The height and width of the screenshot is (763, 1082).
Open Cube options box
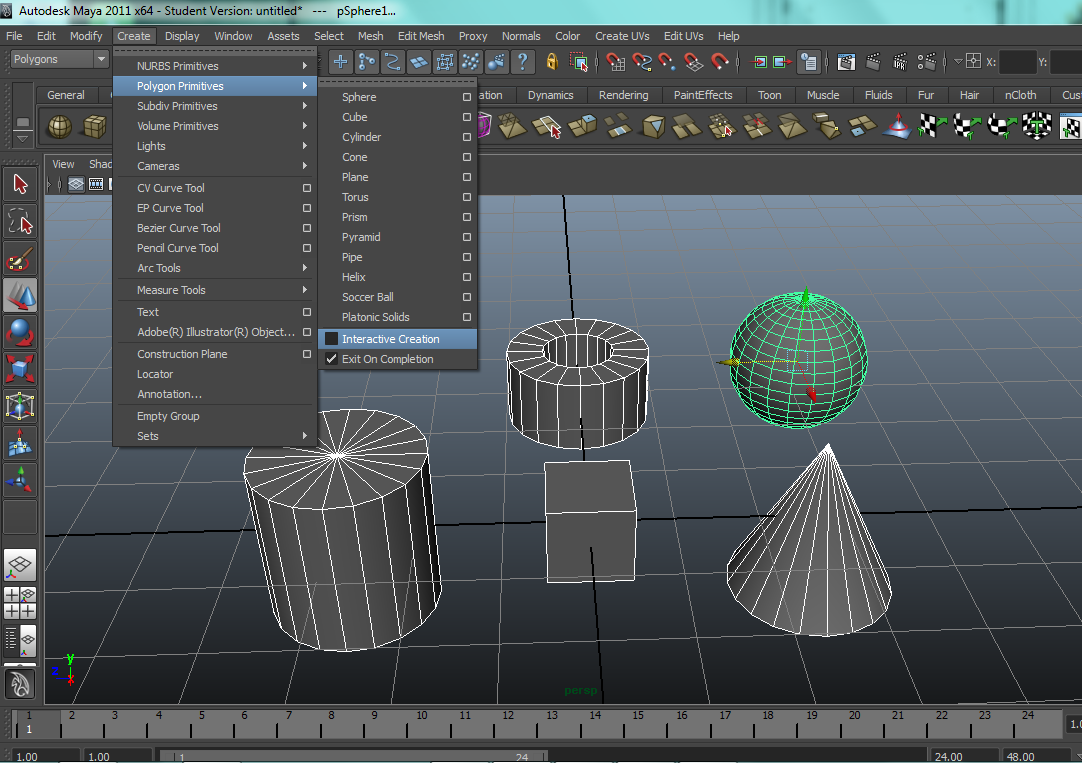[x=467, y=117]
